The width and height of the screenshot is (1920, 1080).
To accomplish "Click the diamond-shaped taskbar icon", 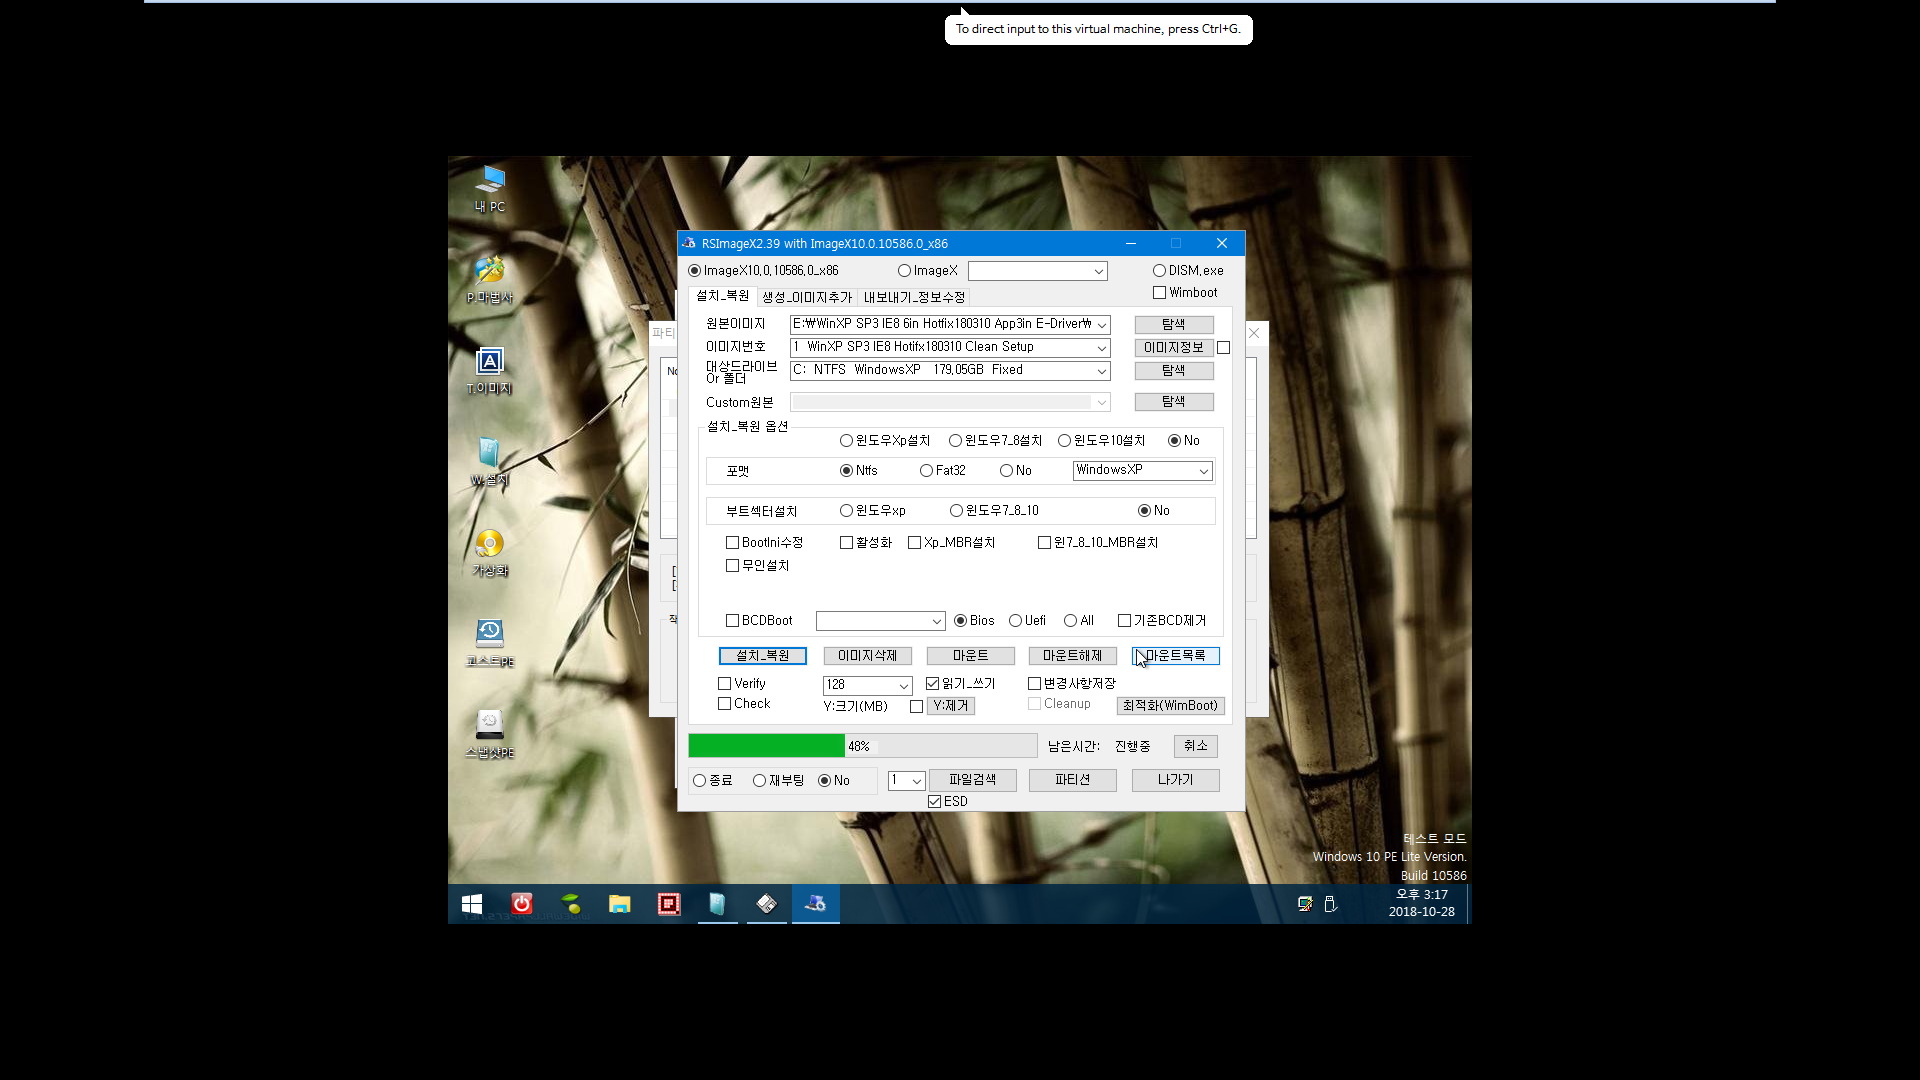I will pyautogui.click(x=767, y=904).
